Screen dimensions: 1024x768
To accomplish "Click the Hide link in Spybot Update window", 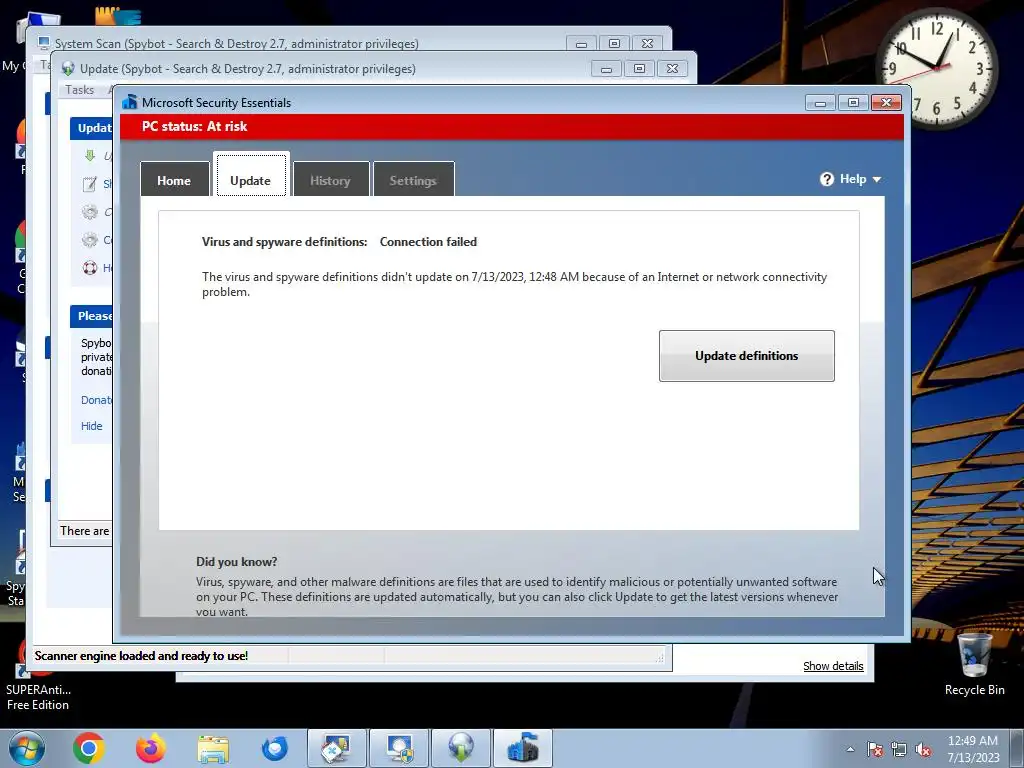I will pos(91,426).
